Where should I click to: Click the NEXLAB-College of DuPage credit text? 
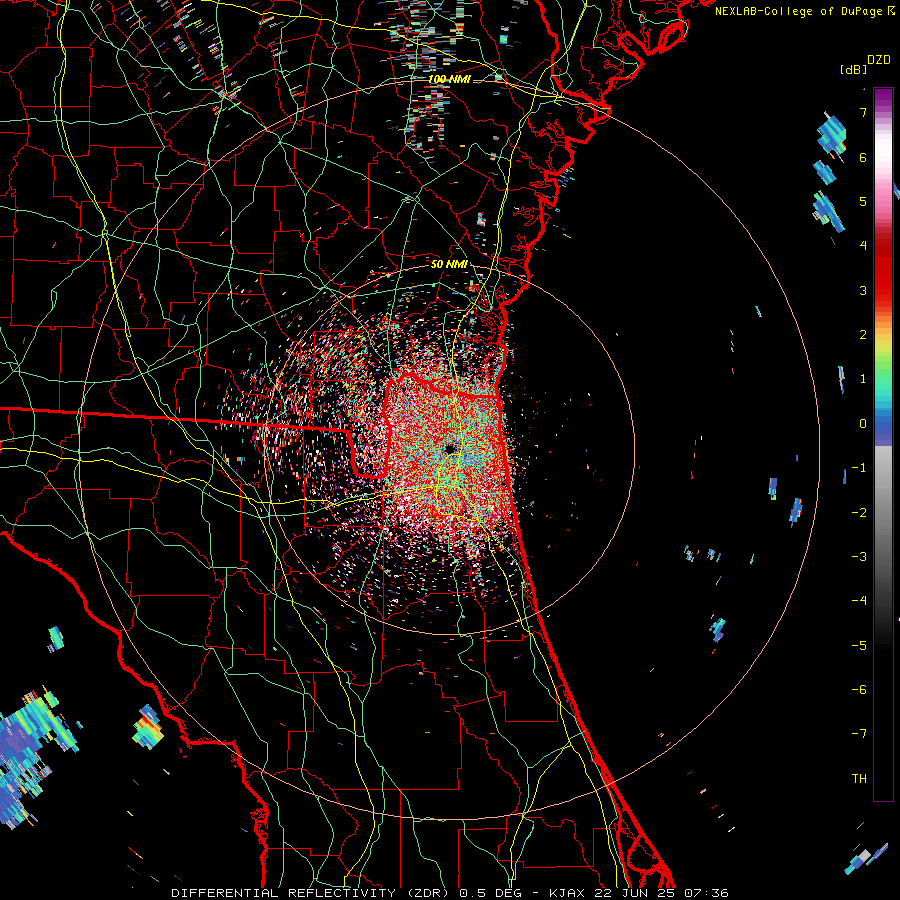(x=805, y=11)
